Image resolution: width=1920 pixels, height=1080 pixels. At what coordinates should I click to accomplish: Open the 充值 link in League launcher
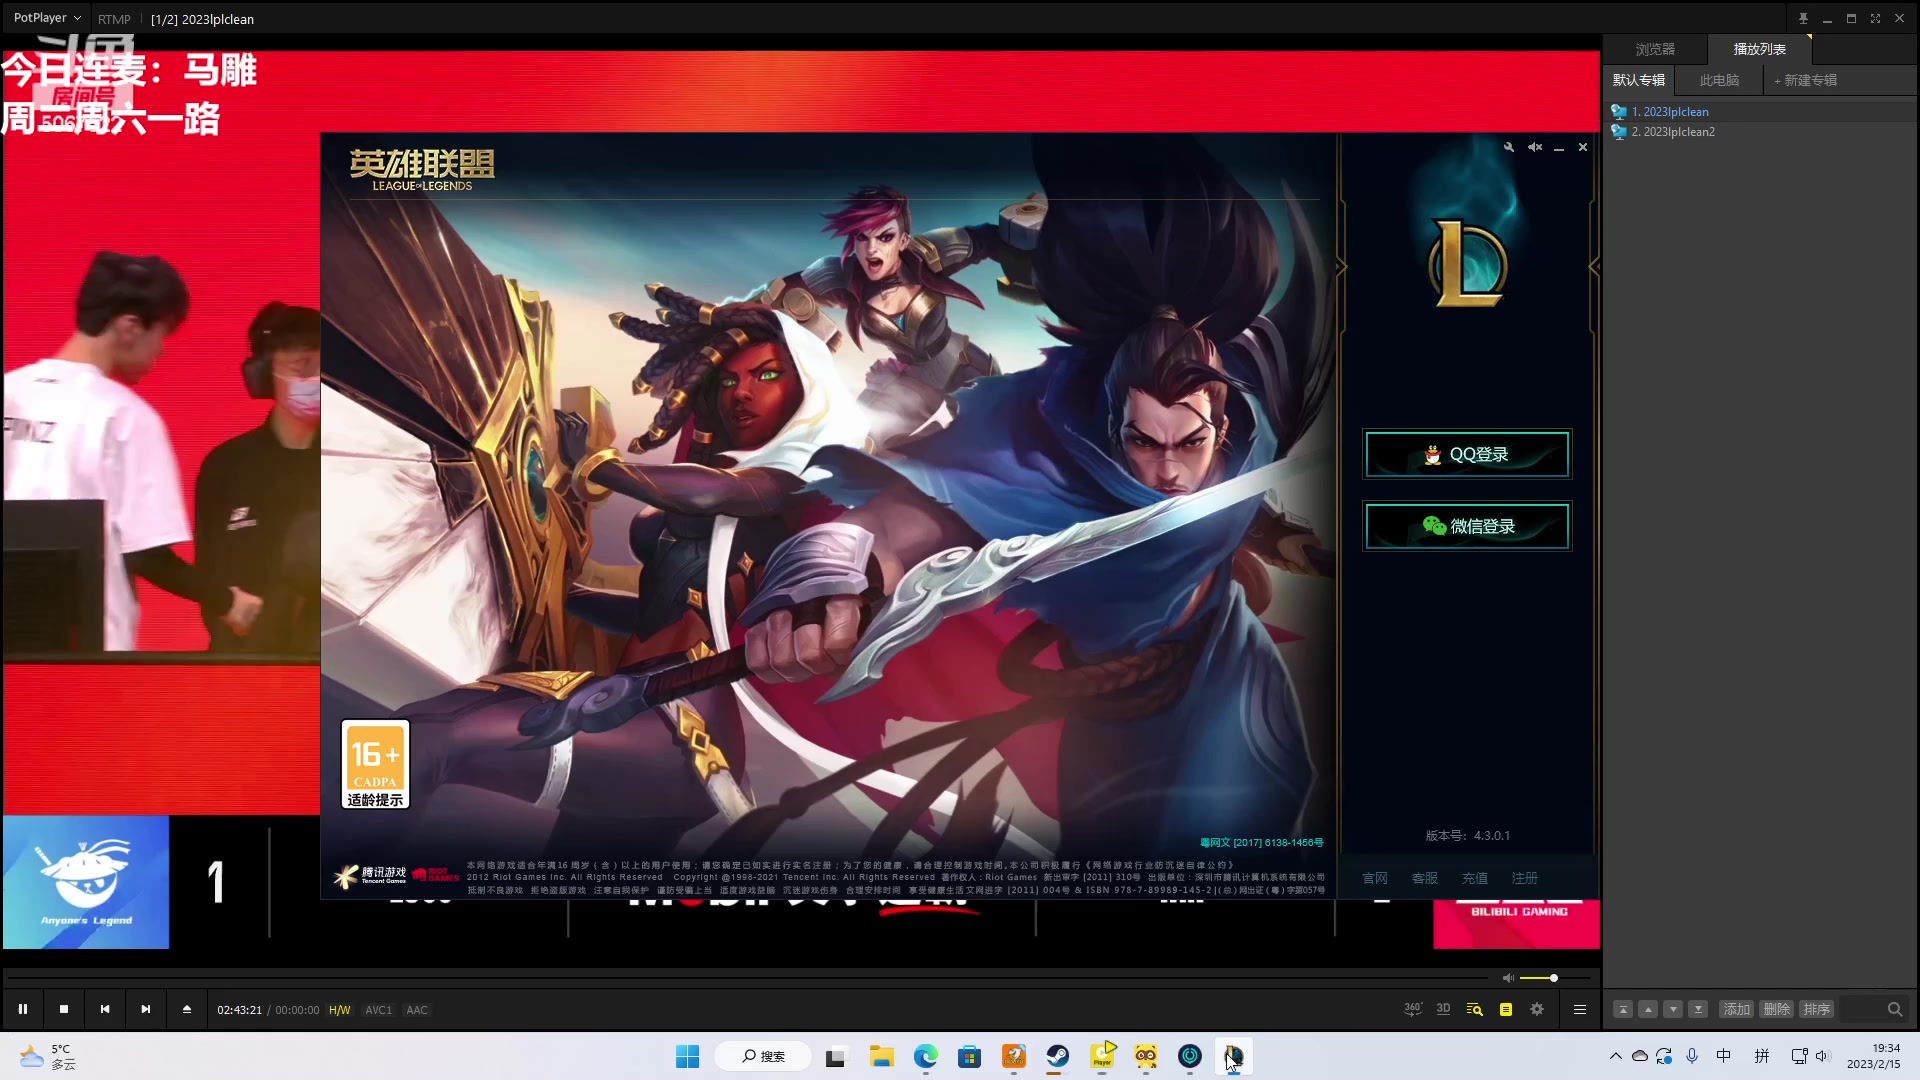point(1475,878)
